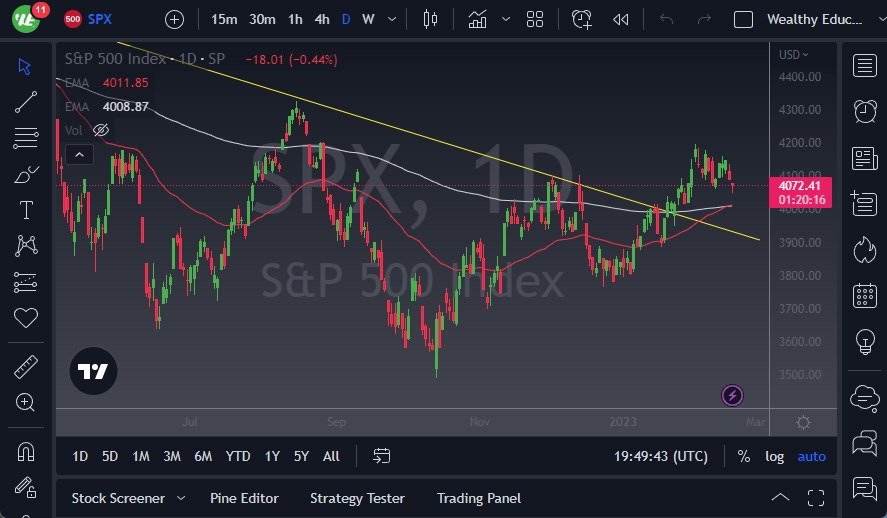Select the measure ruler tool

(x=26, y=366)
